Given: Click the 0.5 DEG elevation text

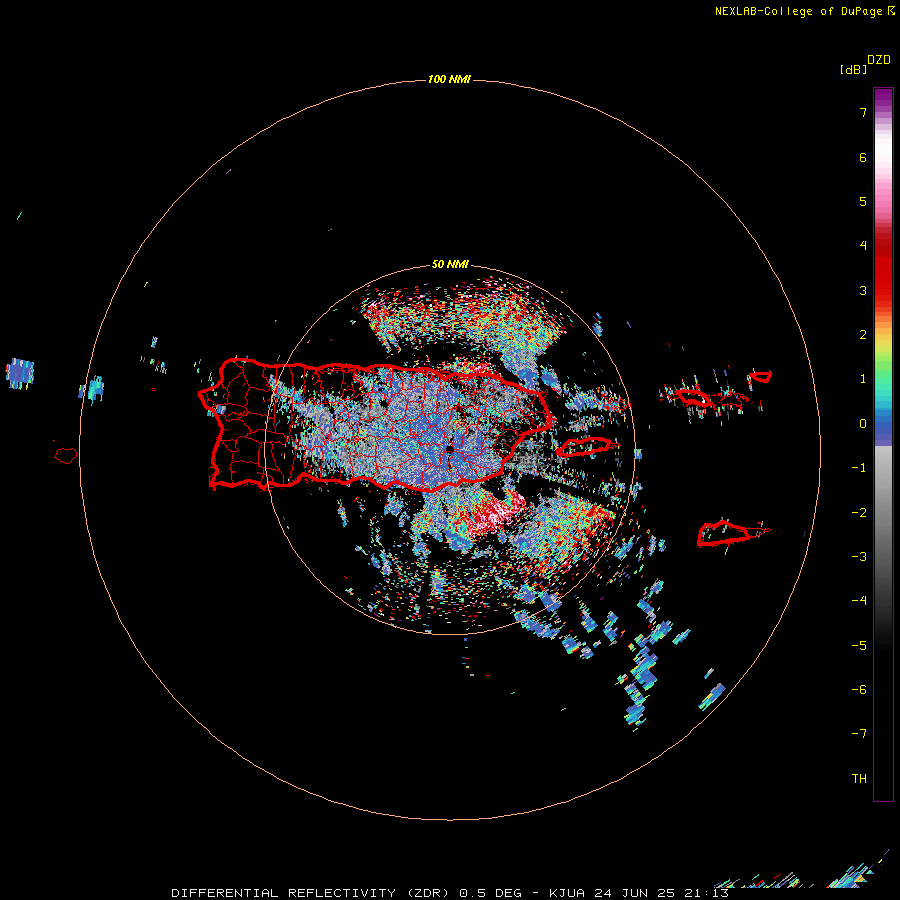Looking at the screenshot, I should (490, 893).
